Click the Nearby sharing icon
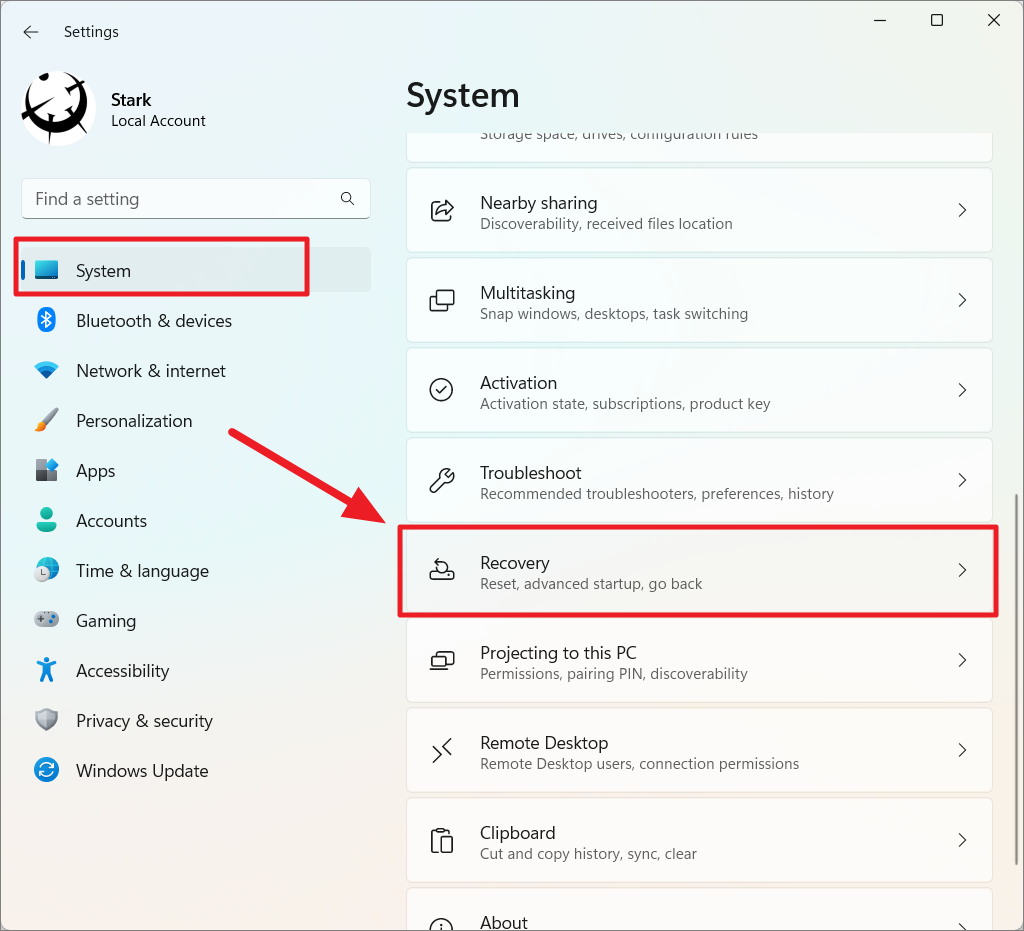The width and height of the screenshot is (1024, 931). coord(441,210)
